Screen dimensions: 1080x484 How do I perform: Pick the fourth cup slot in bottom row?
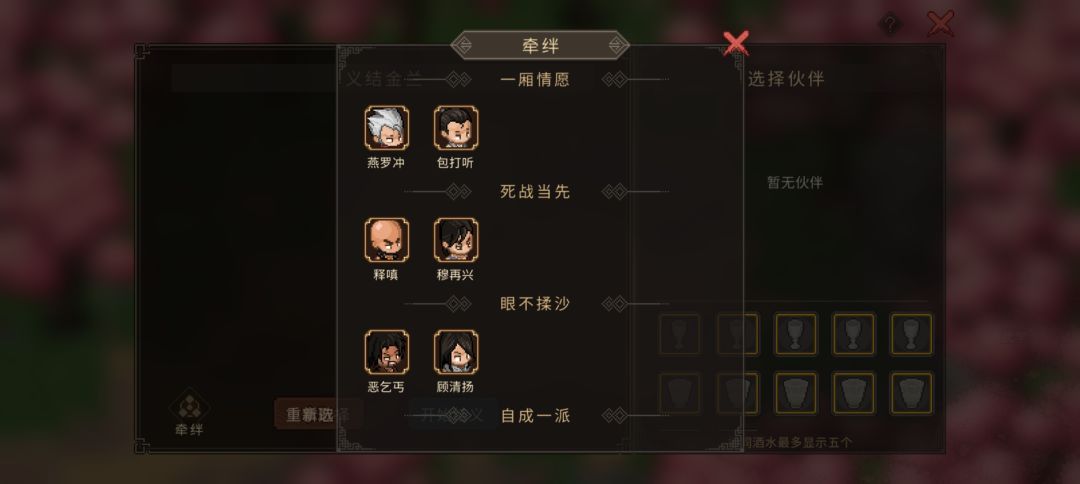[854, 393]
